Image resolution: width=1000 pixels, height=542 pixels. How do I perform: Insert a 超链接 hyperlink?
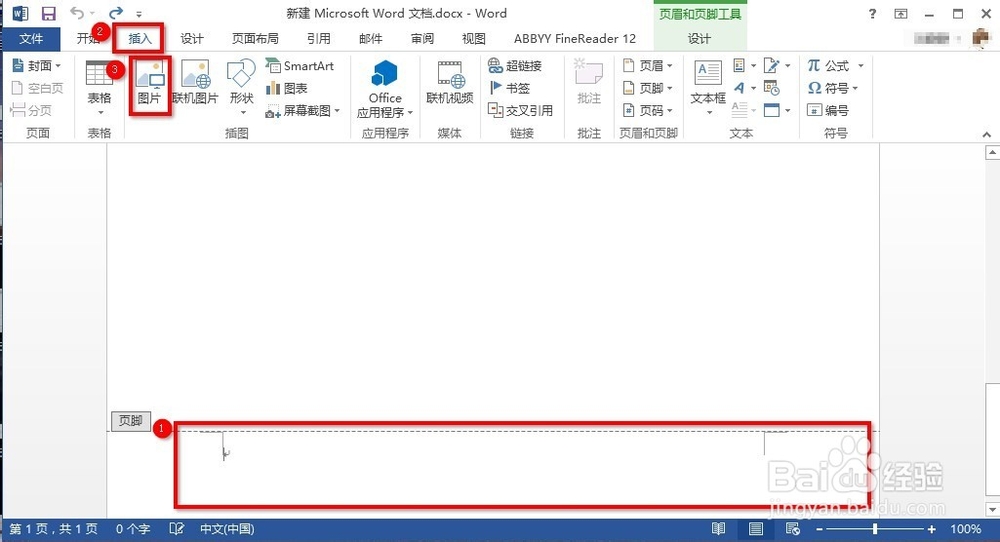pyautogui.click(x=515, y=66)
